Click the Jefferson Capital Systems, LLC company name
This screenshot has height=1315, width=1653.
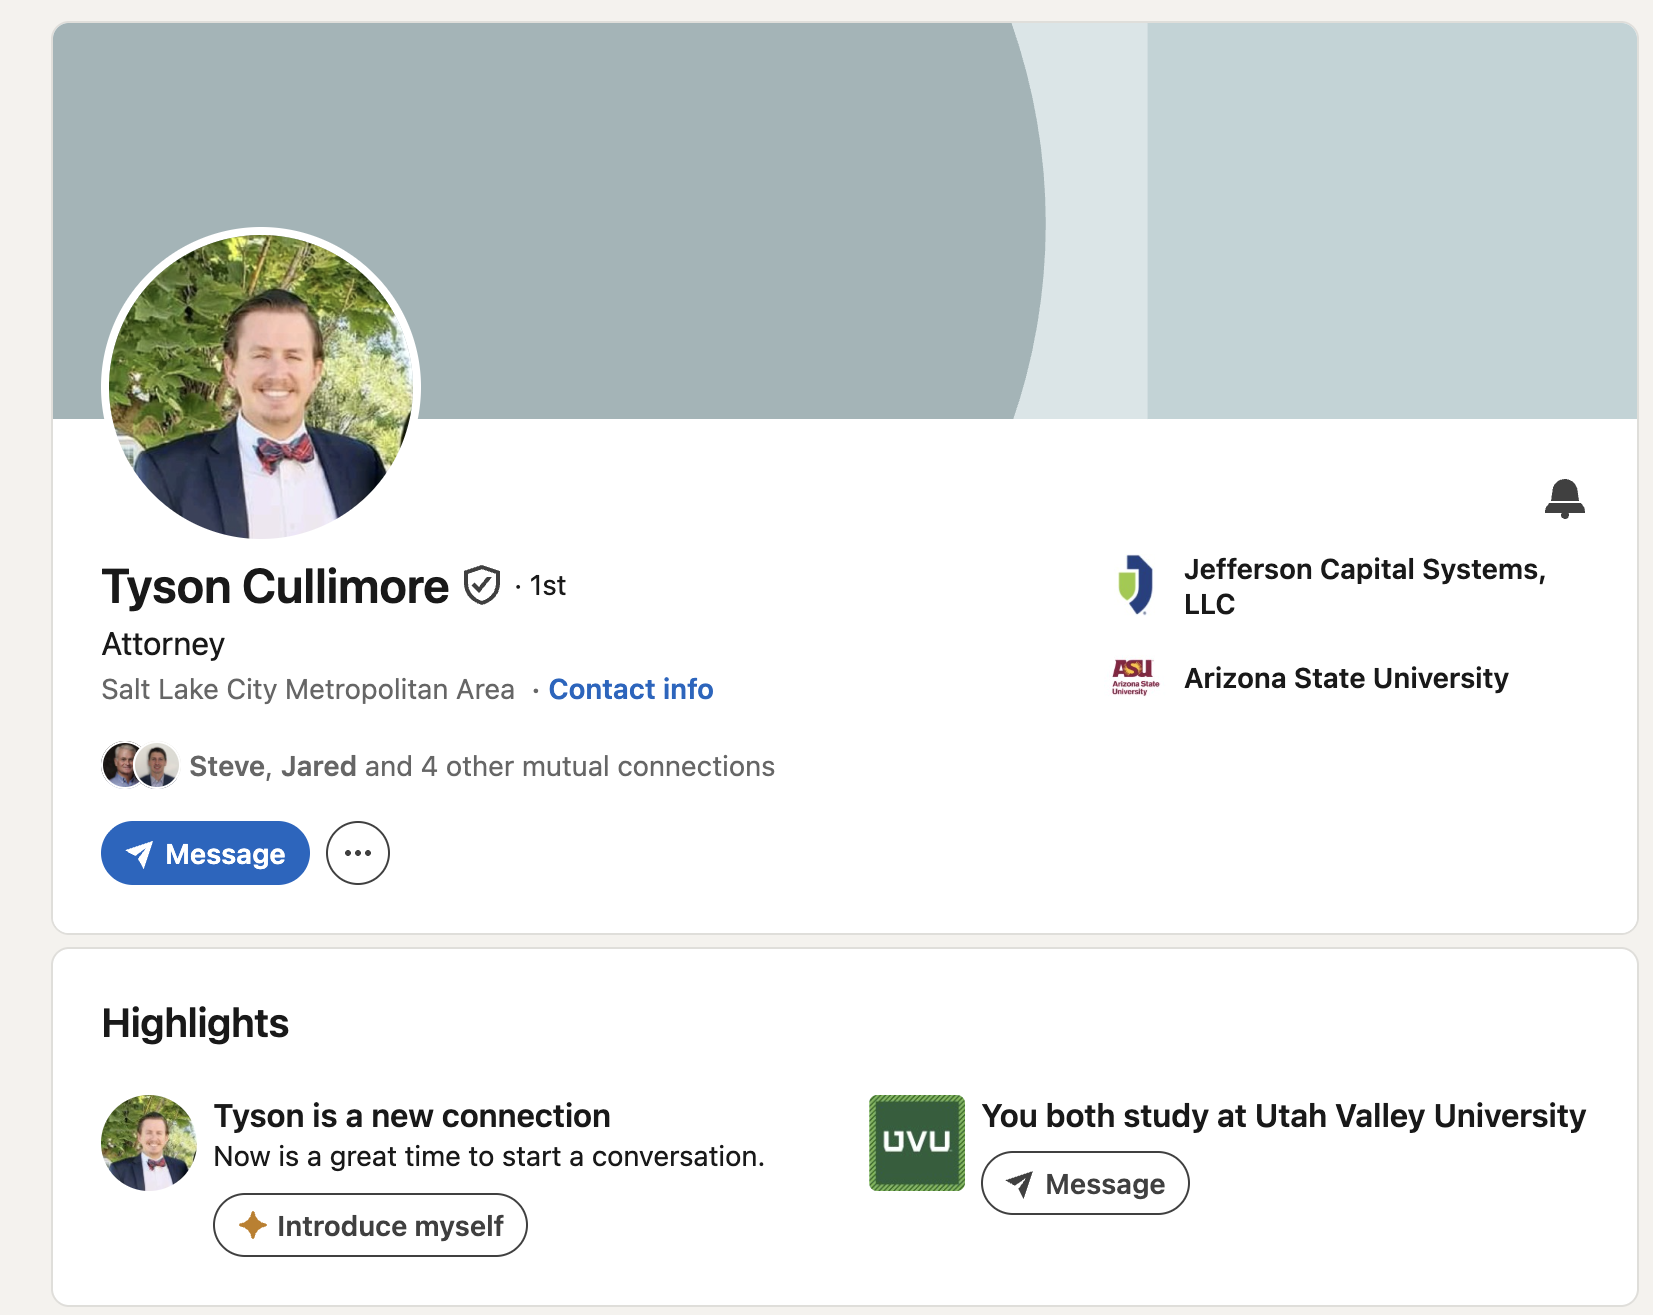[x=1365, y=586]
